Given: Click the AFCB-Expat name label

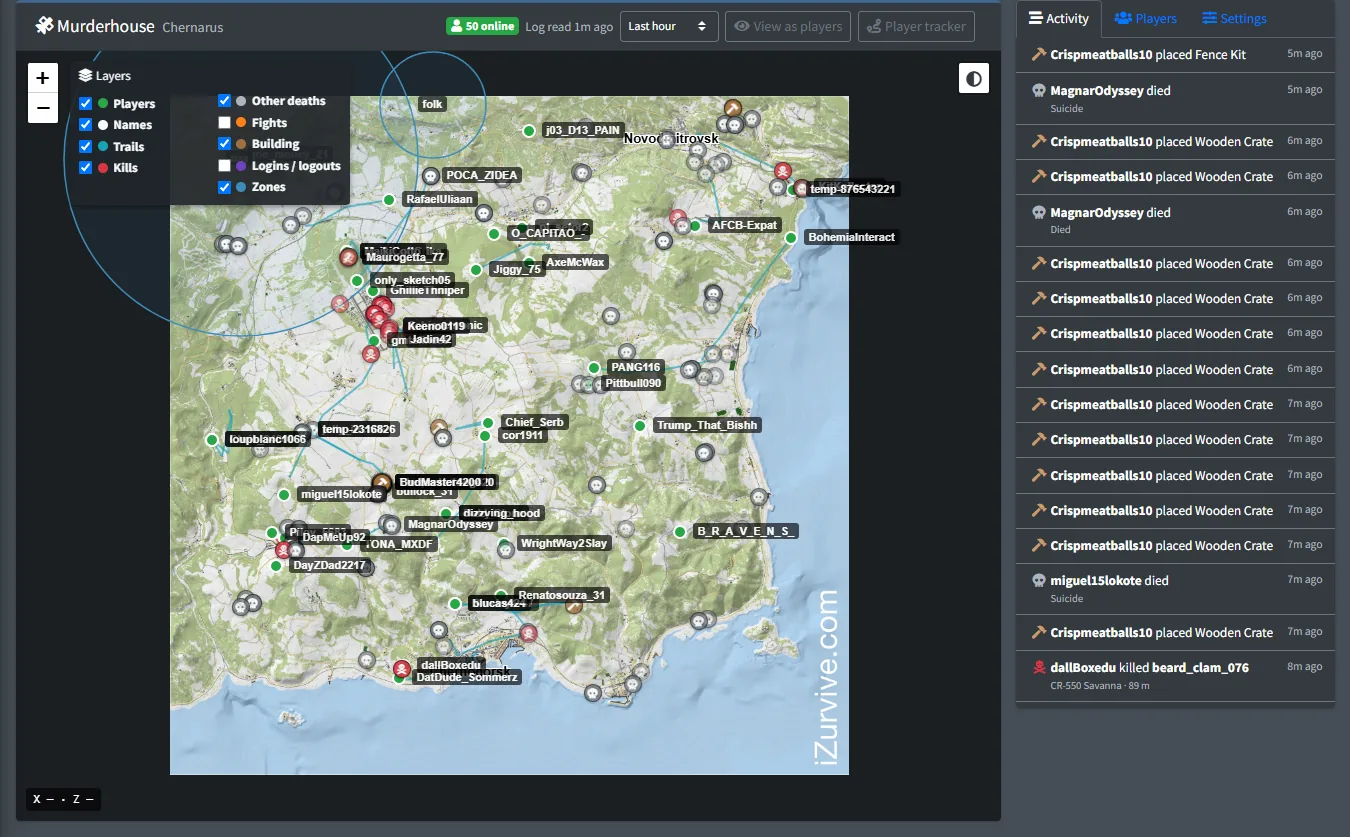Looking at the screenshot, I should tap(744, 225).
